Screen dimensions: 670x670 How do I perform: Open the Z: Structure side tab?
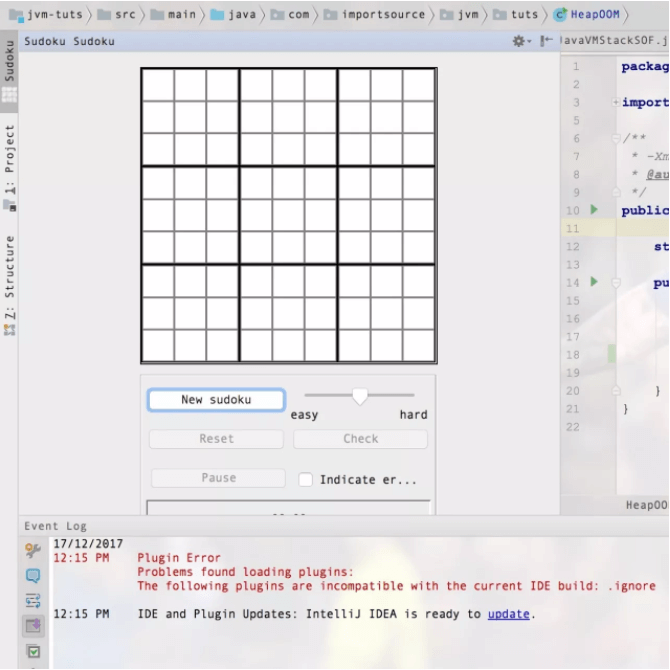pyautogui.click(x=9, y=285)
